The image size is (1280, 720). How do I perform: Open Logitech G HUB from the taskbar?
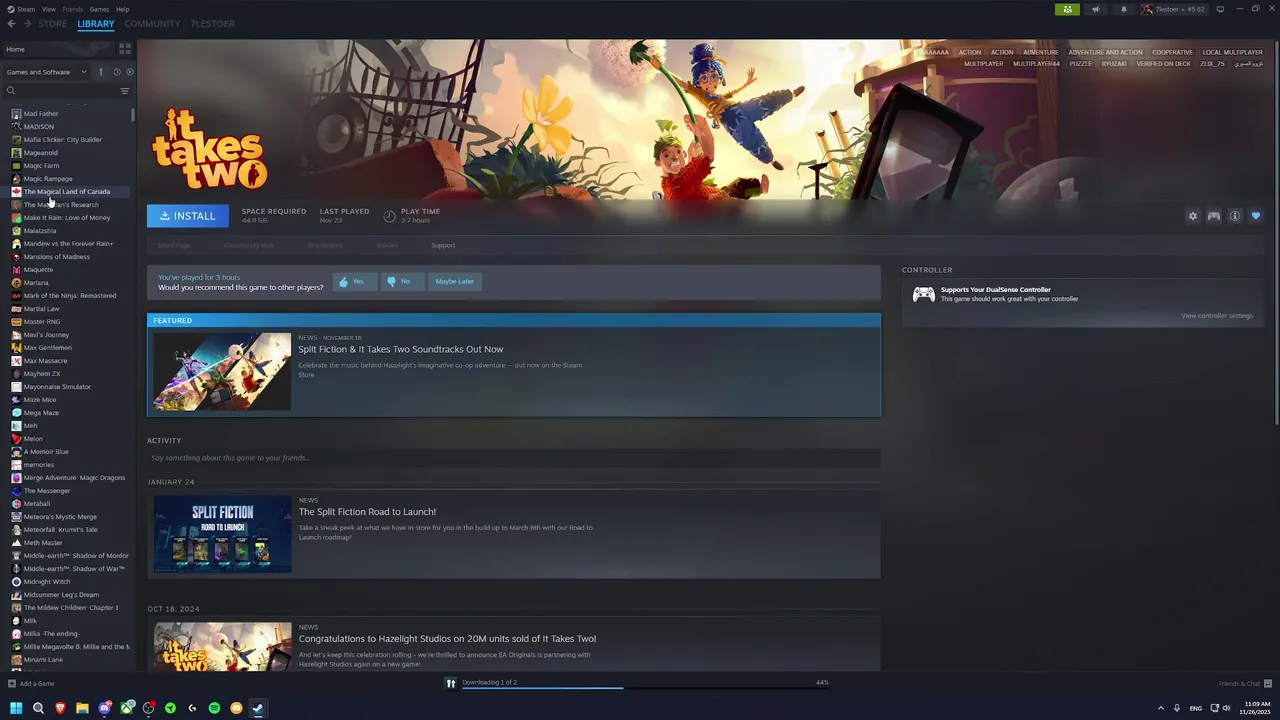point(192,708)
